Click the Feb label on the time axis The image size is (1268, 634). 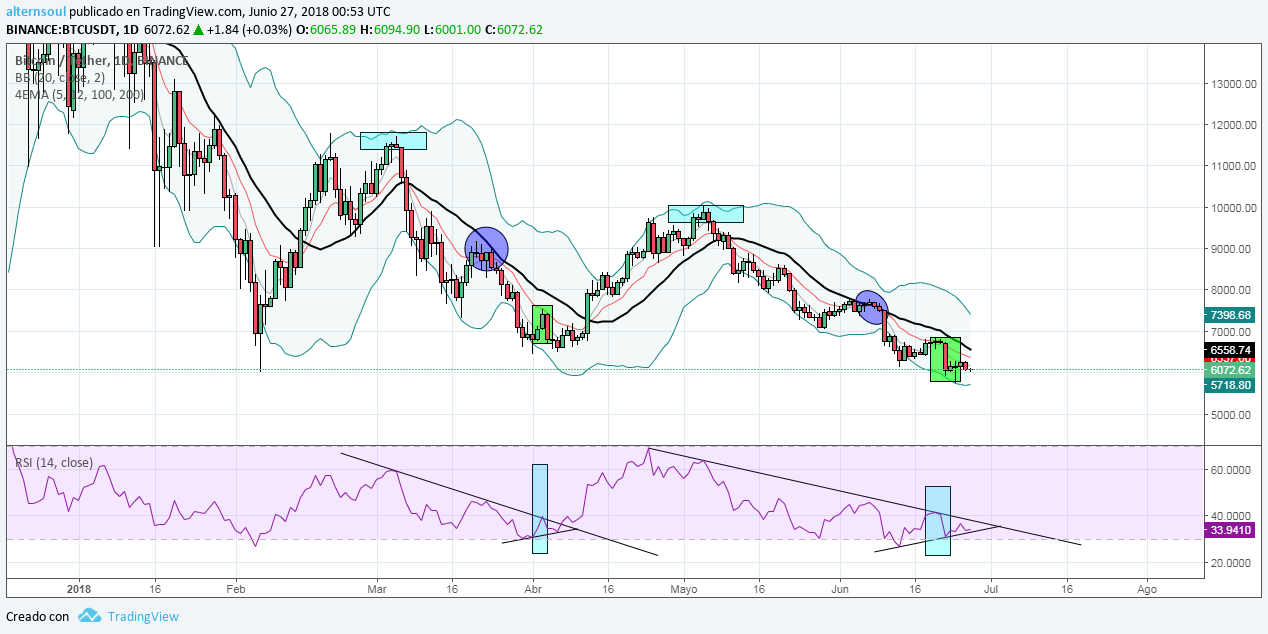point(236,590)
